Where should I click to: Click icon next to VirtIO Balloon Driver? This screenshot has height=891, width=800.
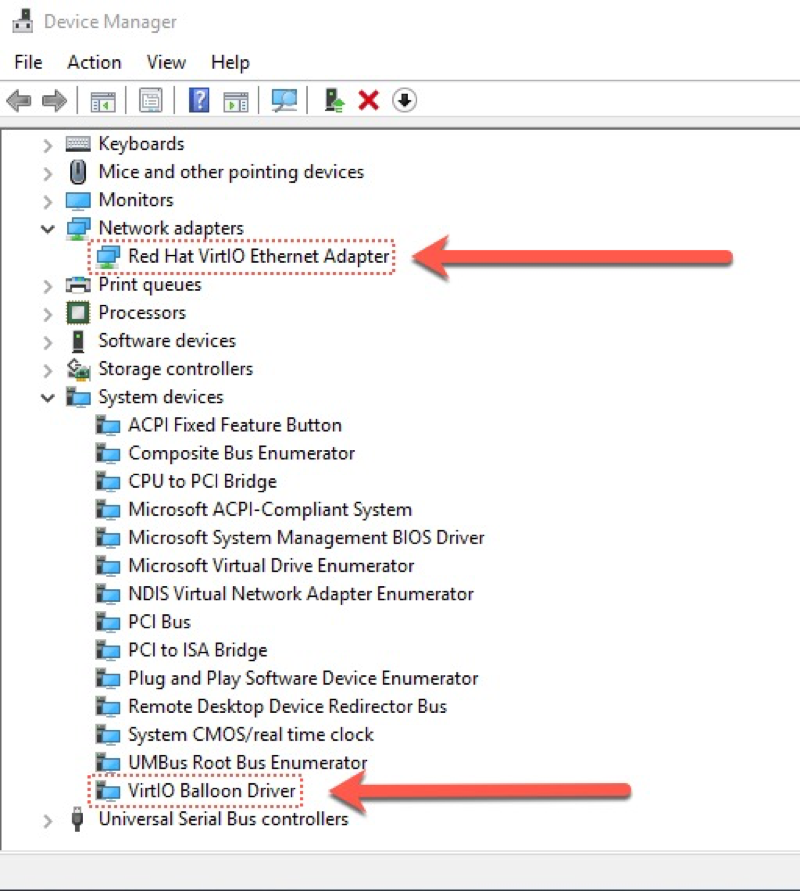[108, 790]
